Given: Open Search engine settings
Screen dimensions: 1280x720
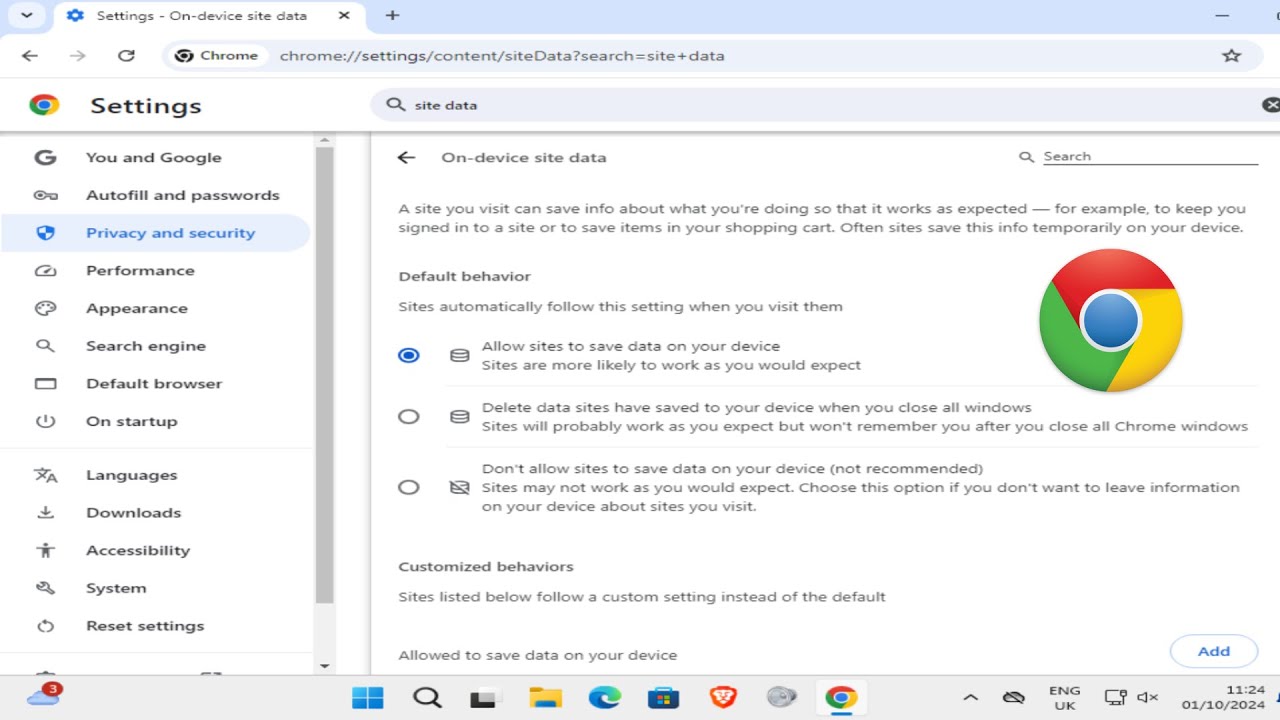Looking at the screenshot, I should pyautogui.click(x=154, y=346).
